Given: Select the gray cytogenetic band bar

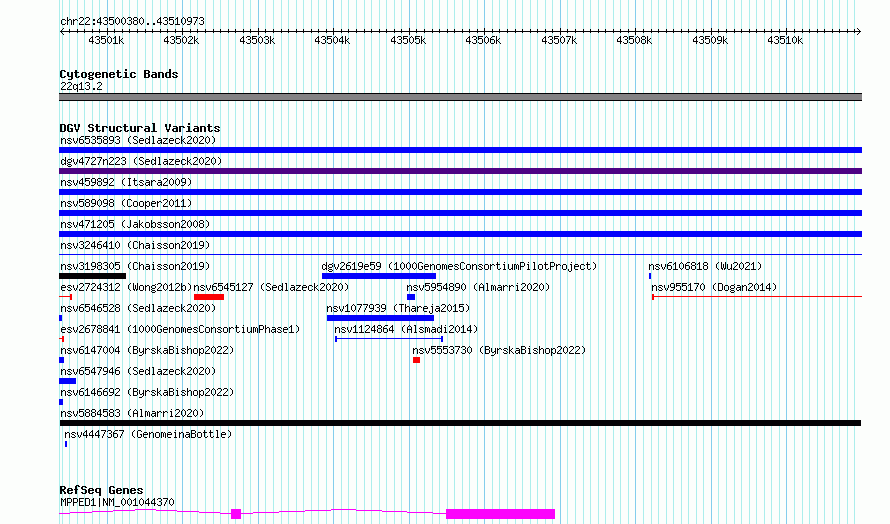Looking at the screenshot, I should pos(460,97).
